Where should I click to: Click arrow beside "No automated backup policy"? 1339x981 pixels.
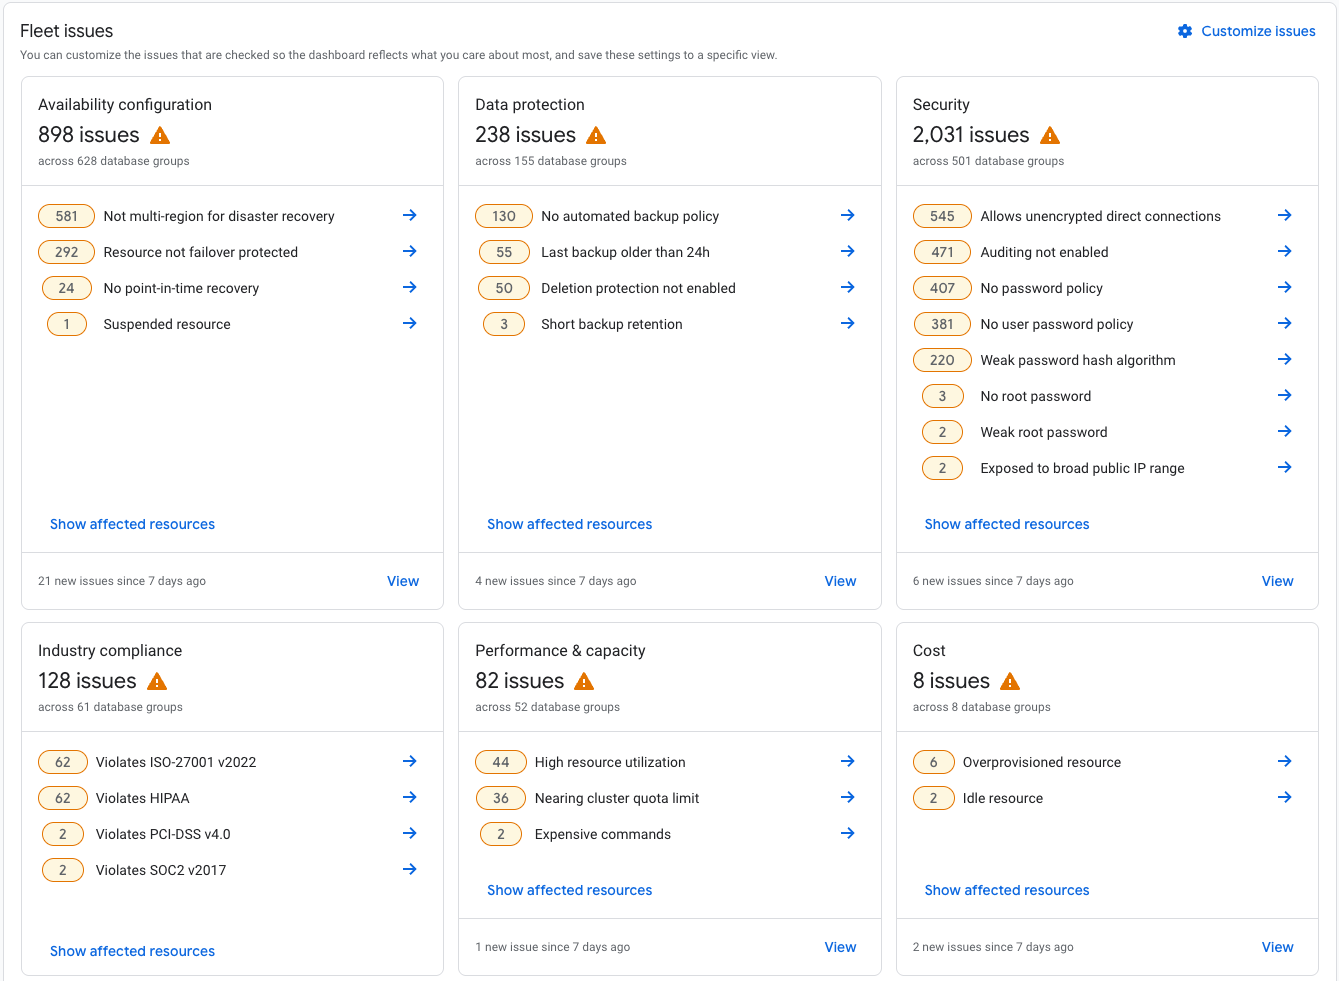click(x=847, y=215)
